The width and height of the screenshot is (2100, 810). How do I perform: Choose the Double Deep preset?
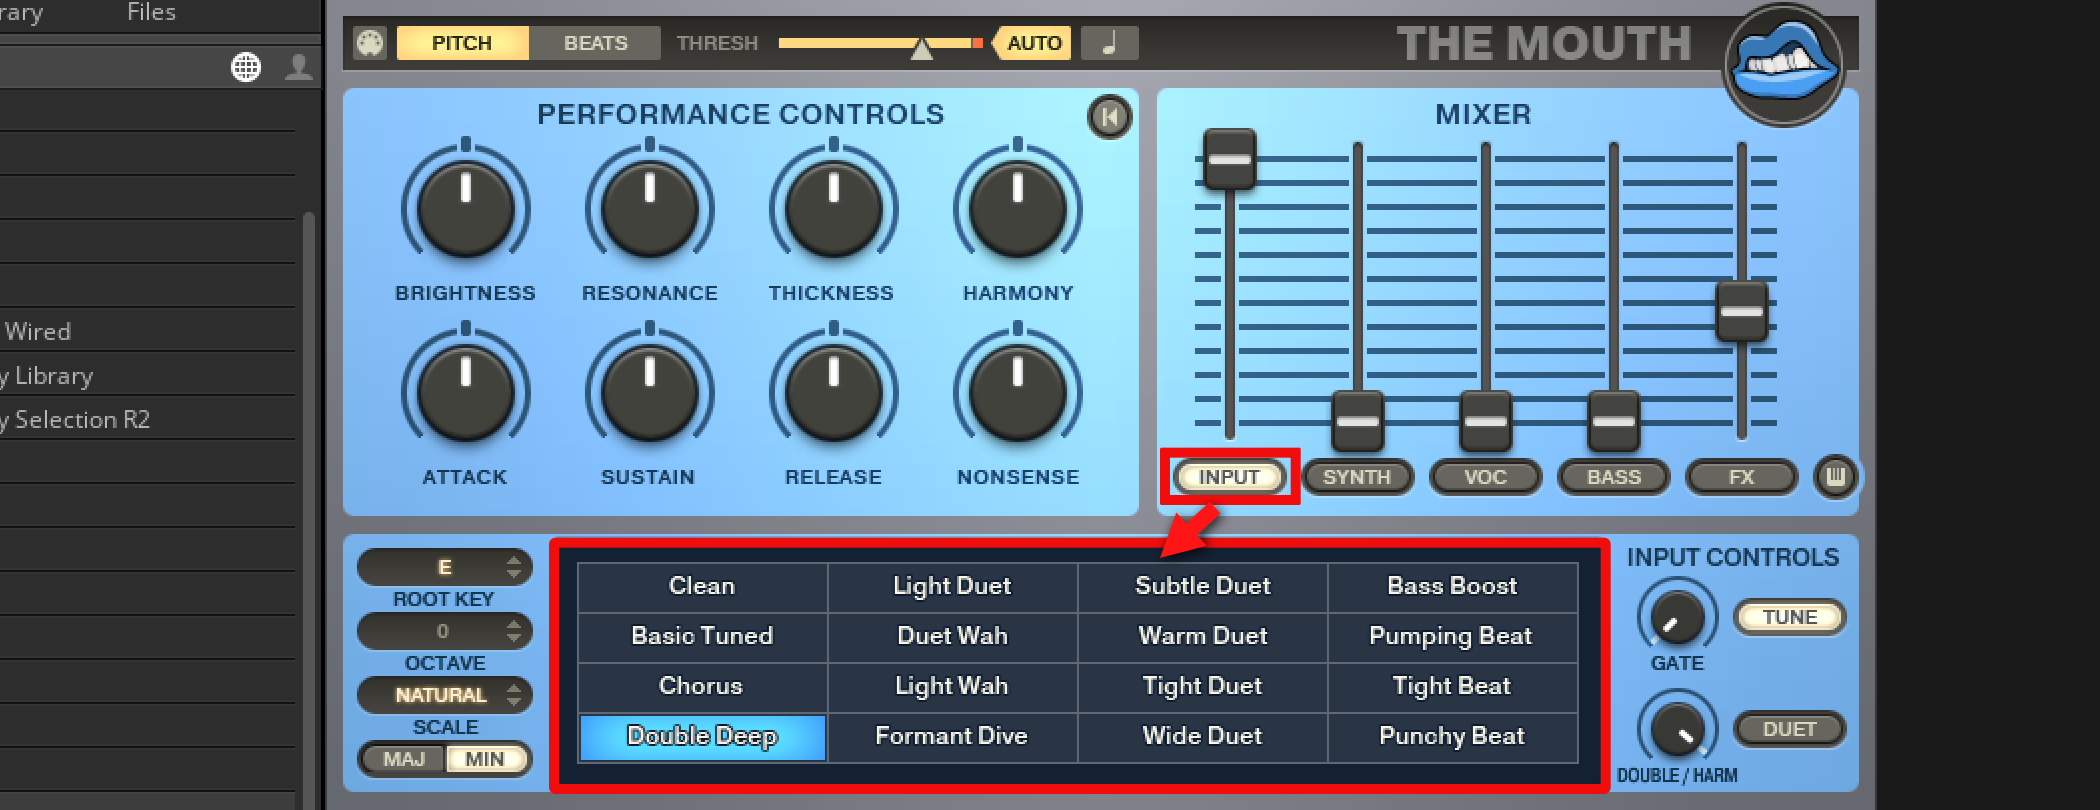pos(702,737)
